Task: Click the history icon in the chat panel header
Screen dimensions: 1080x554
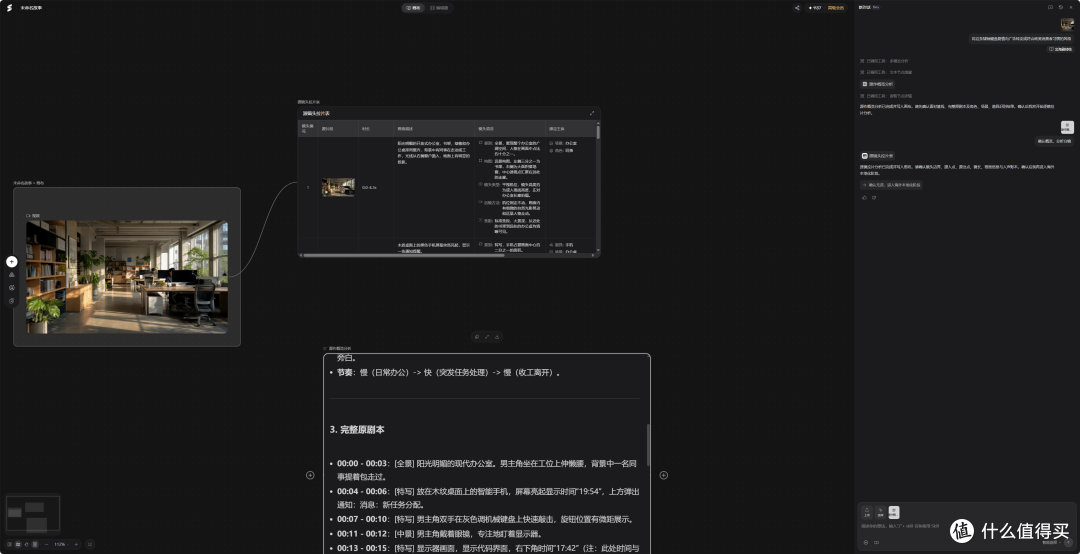Action: 1061,7
